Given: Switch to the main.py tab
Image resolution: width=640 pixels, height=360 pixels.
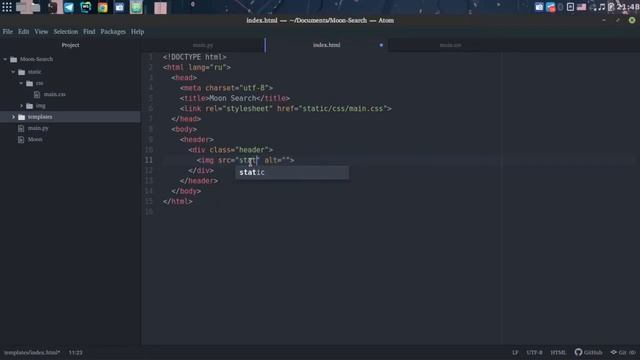Looking at the screenshot, I should tap(203, 45).
